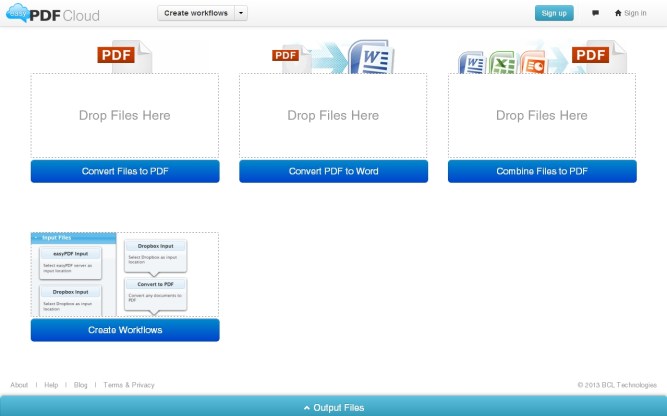Open the About link in footer
The image size is (667, 416).
(19, 385)
